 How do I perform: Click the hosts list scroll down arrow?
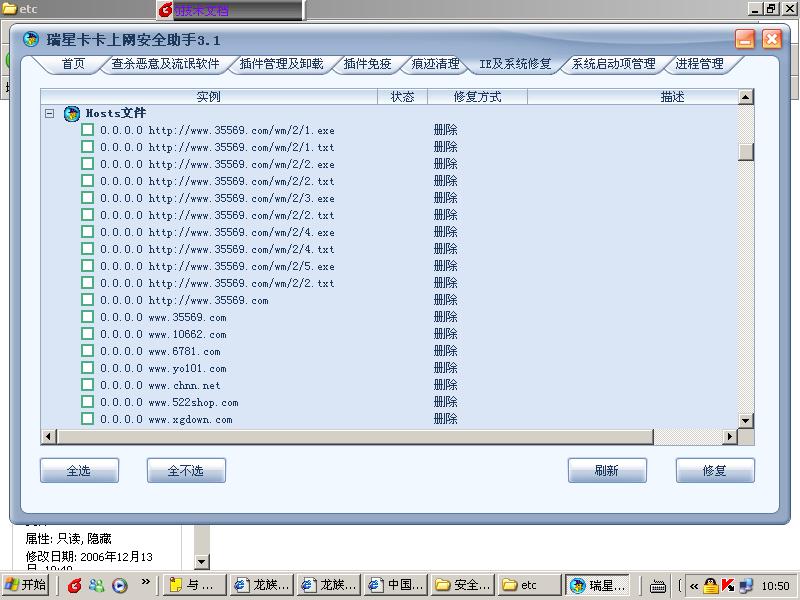746,421
